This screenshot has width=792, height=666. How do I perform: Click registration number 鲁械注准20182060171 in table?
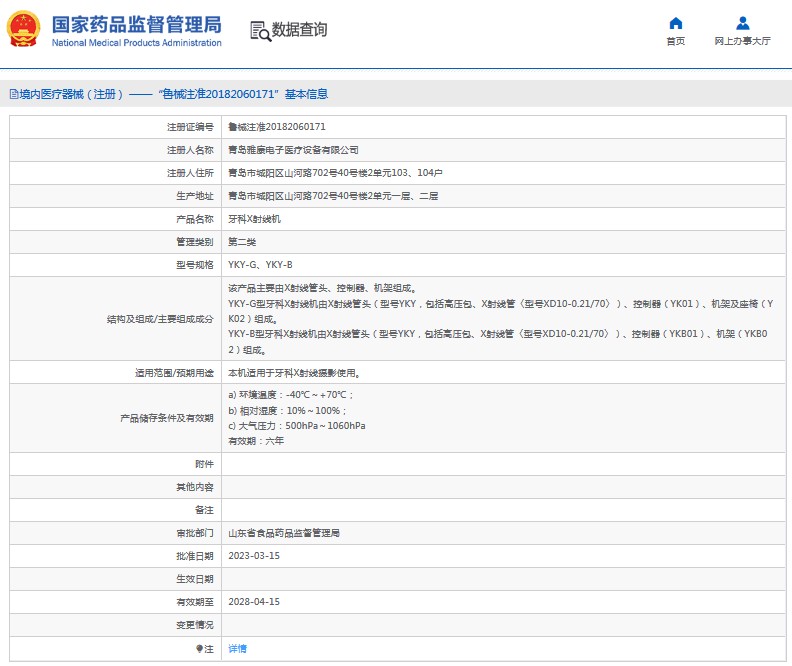[x=277, y=127]
